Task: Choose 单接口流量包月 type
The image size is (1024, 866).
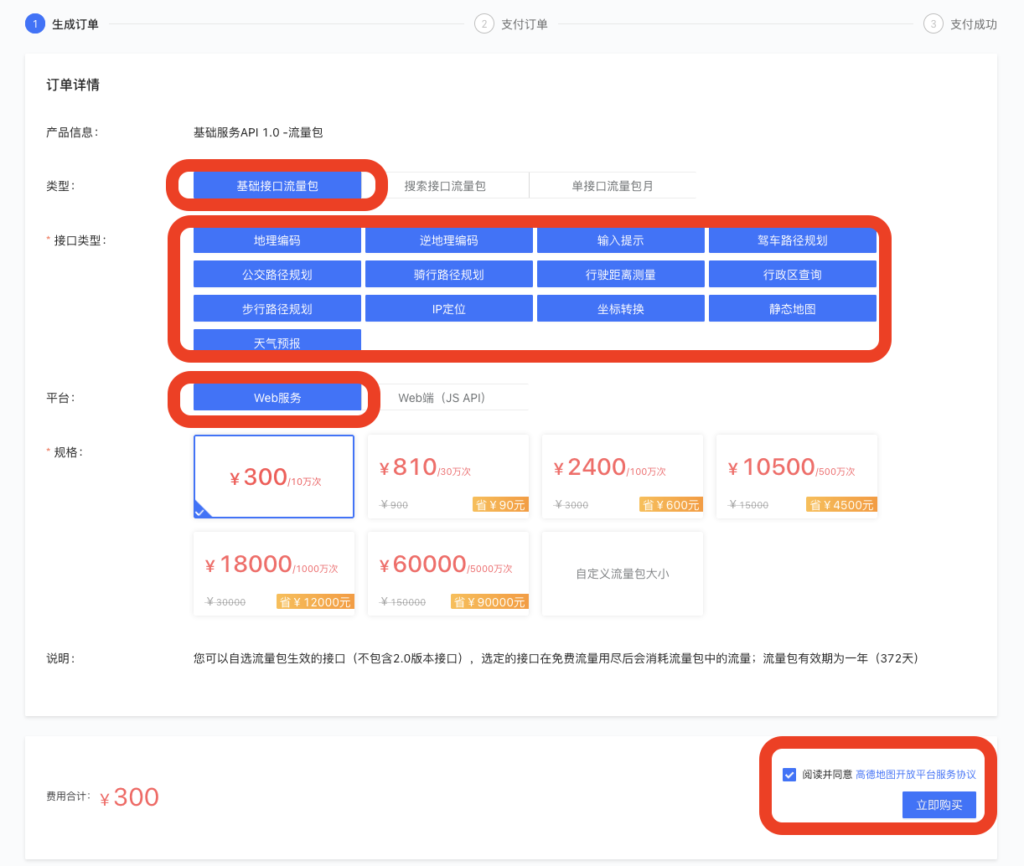Action: click(612, 186)
